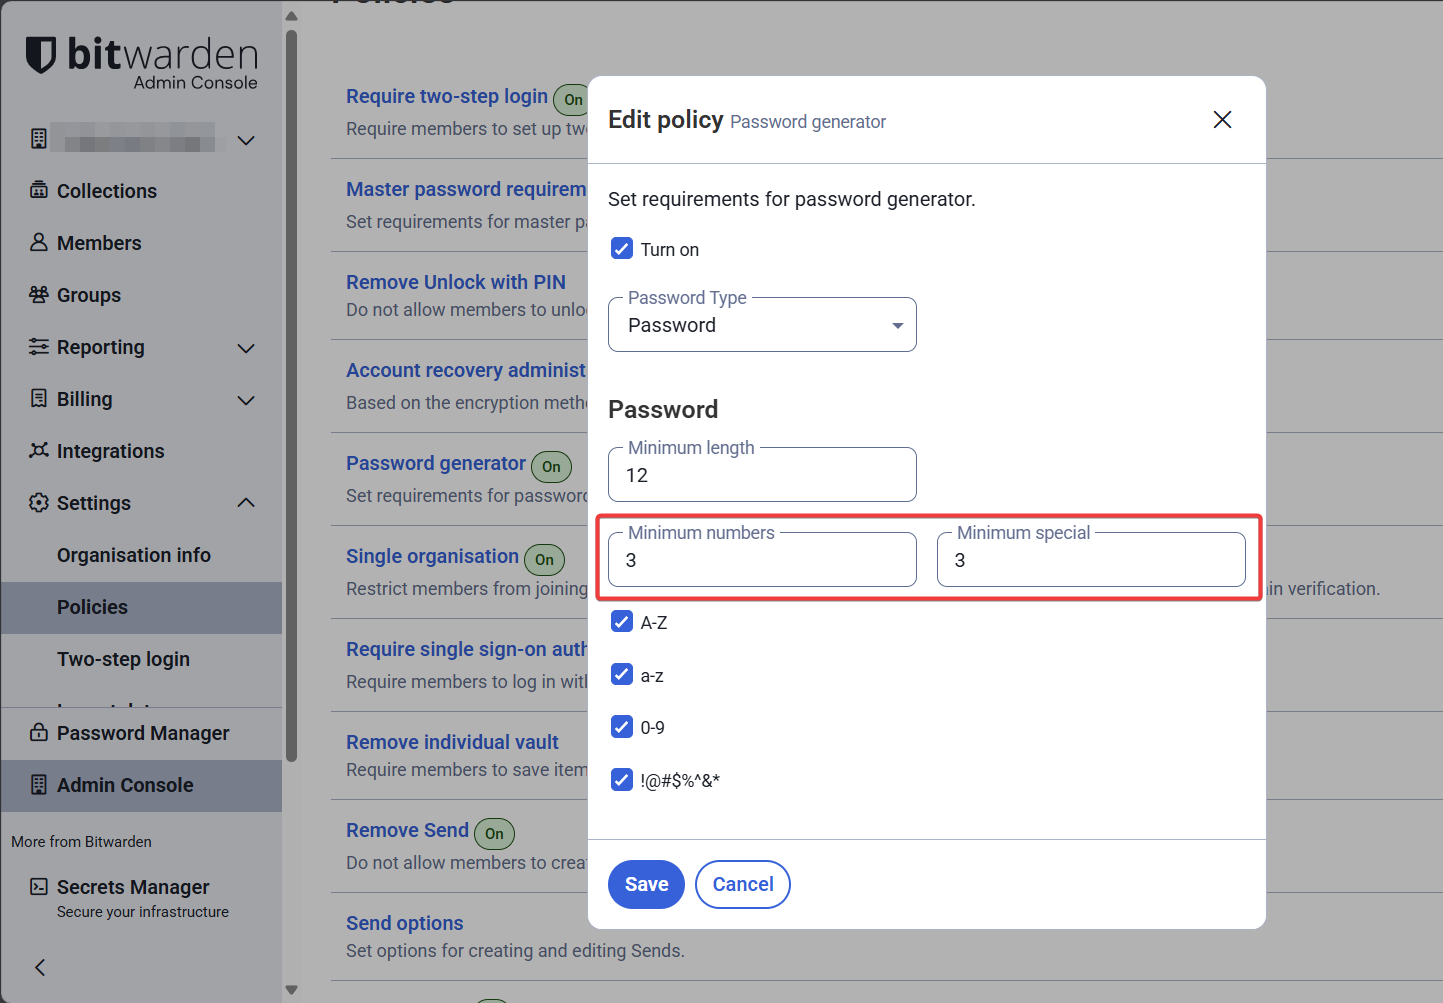Viewport: 1443px width, 1003px height.
Task: Switch to Admin Console
Action: (x=141, y=785)
